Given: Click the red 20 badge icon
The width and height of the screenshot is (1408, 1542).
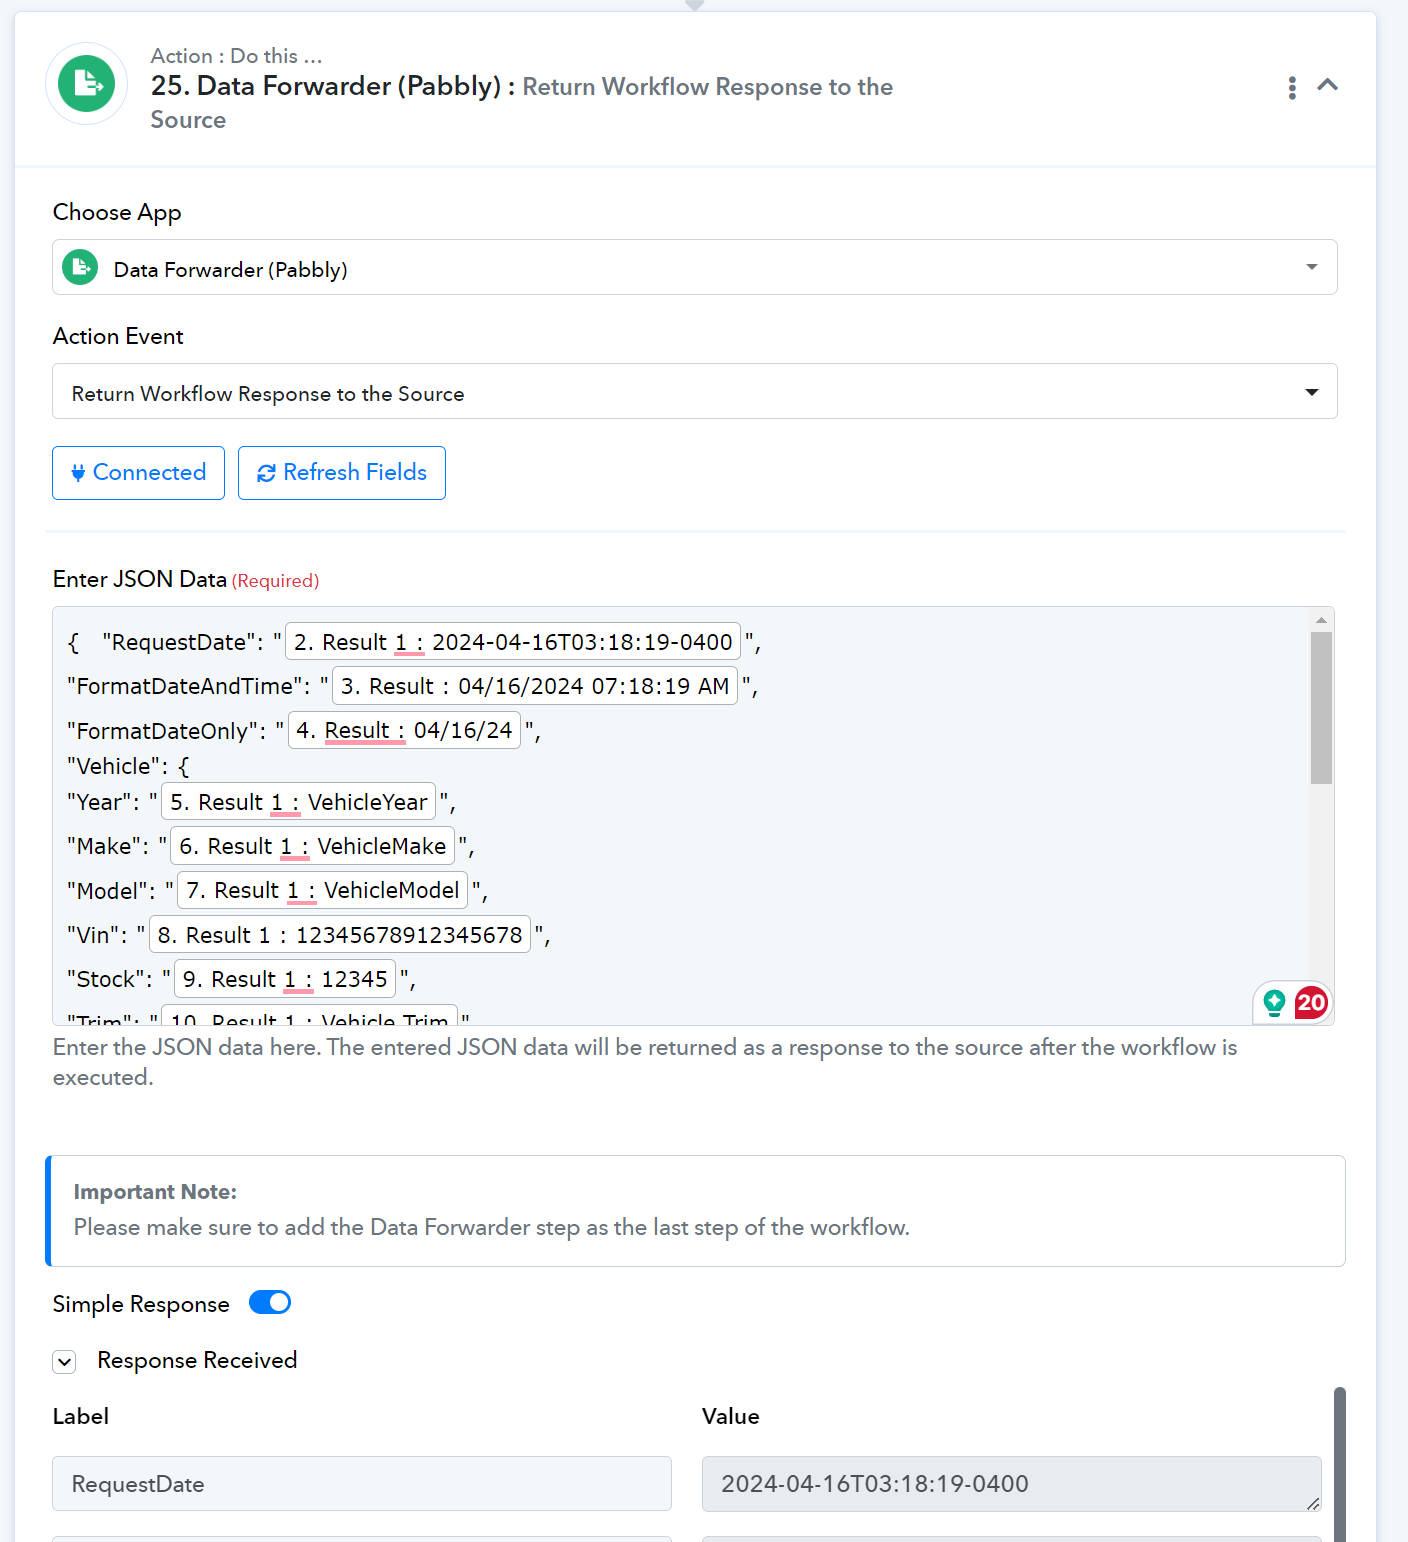Looking at the screenshot, I should 1311,1002.
